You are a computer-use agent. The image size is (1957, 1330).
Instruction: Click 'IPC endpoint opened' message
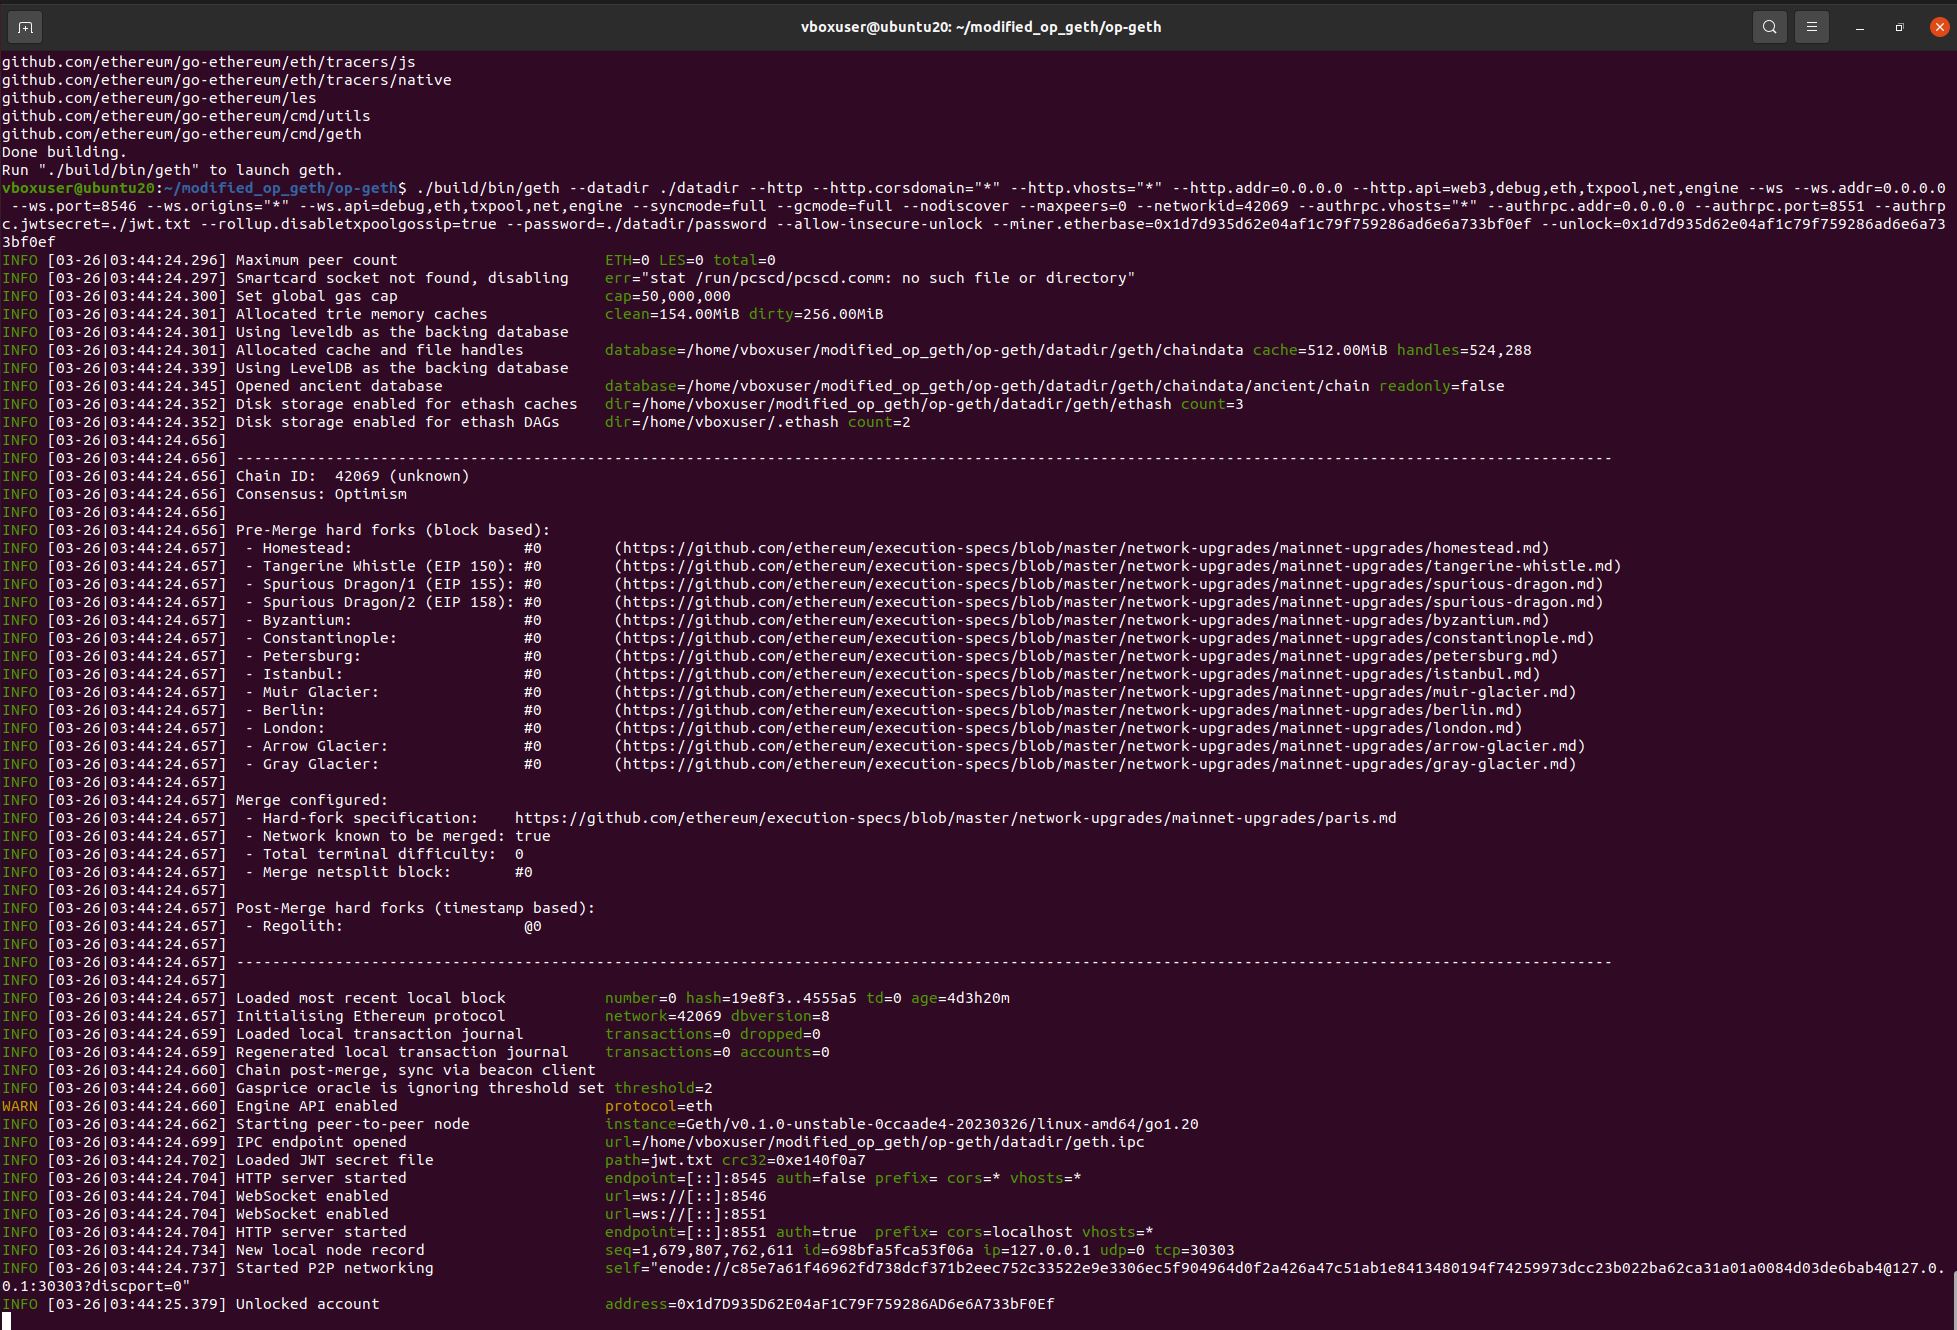click(x=320, y=1142)
